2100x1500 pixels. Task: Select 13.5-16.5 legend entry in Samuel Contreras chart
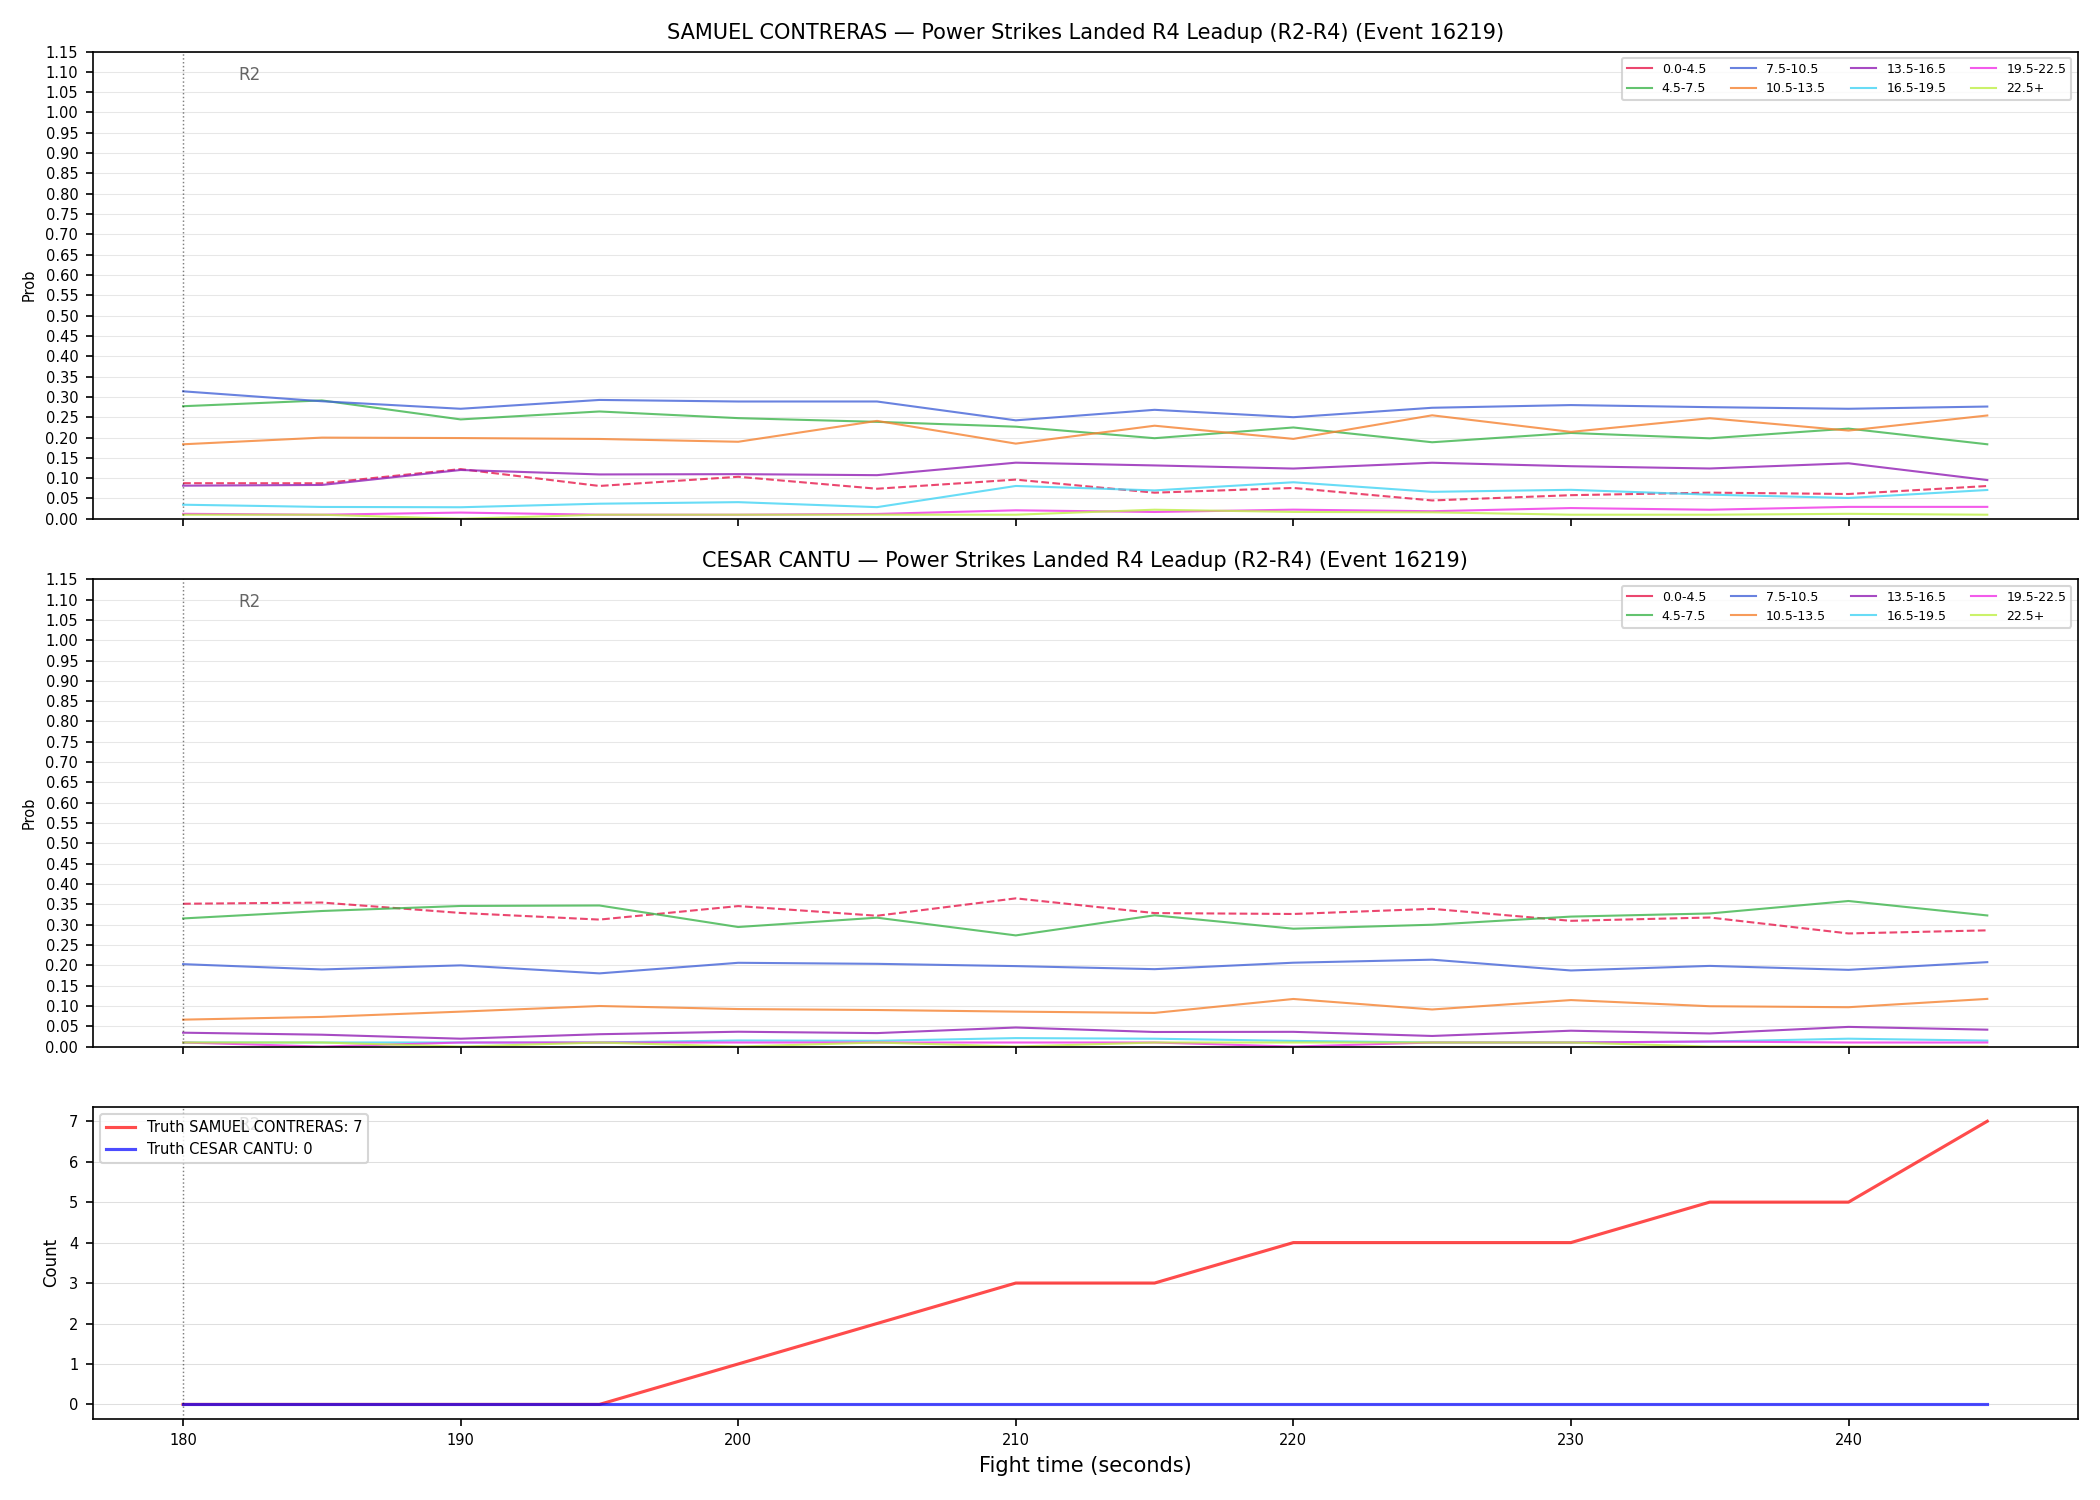[x=1900, y=69]
